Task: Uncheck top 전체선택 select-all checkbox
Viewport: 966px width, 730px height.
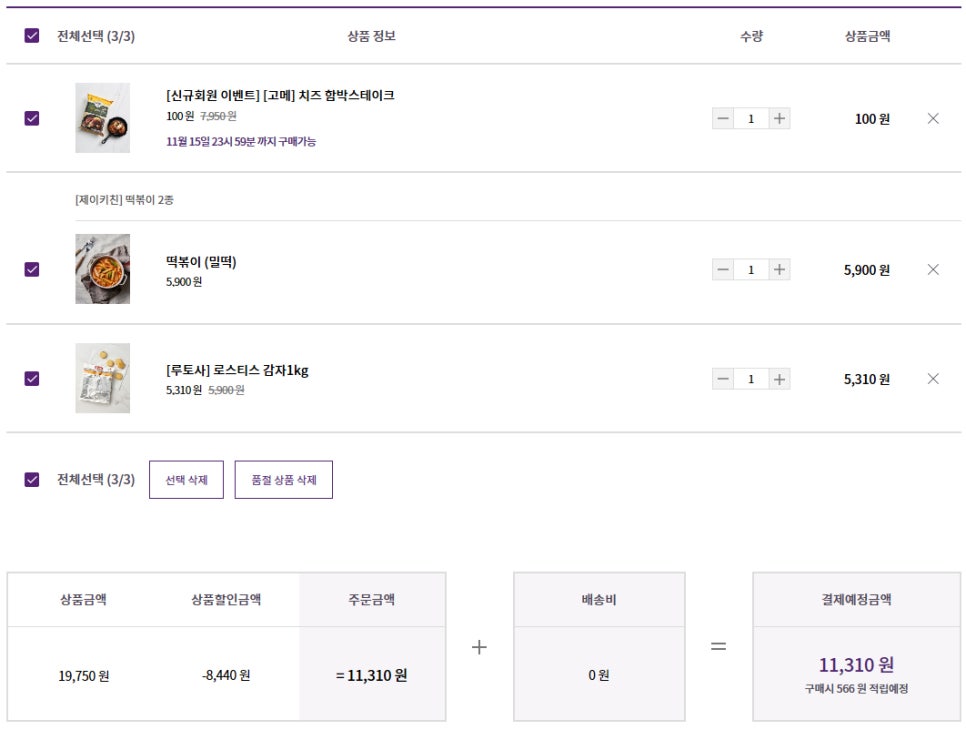Action: coord(31,36)
